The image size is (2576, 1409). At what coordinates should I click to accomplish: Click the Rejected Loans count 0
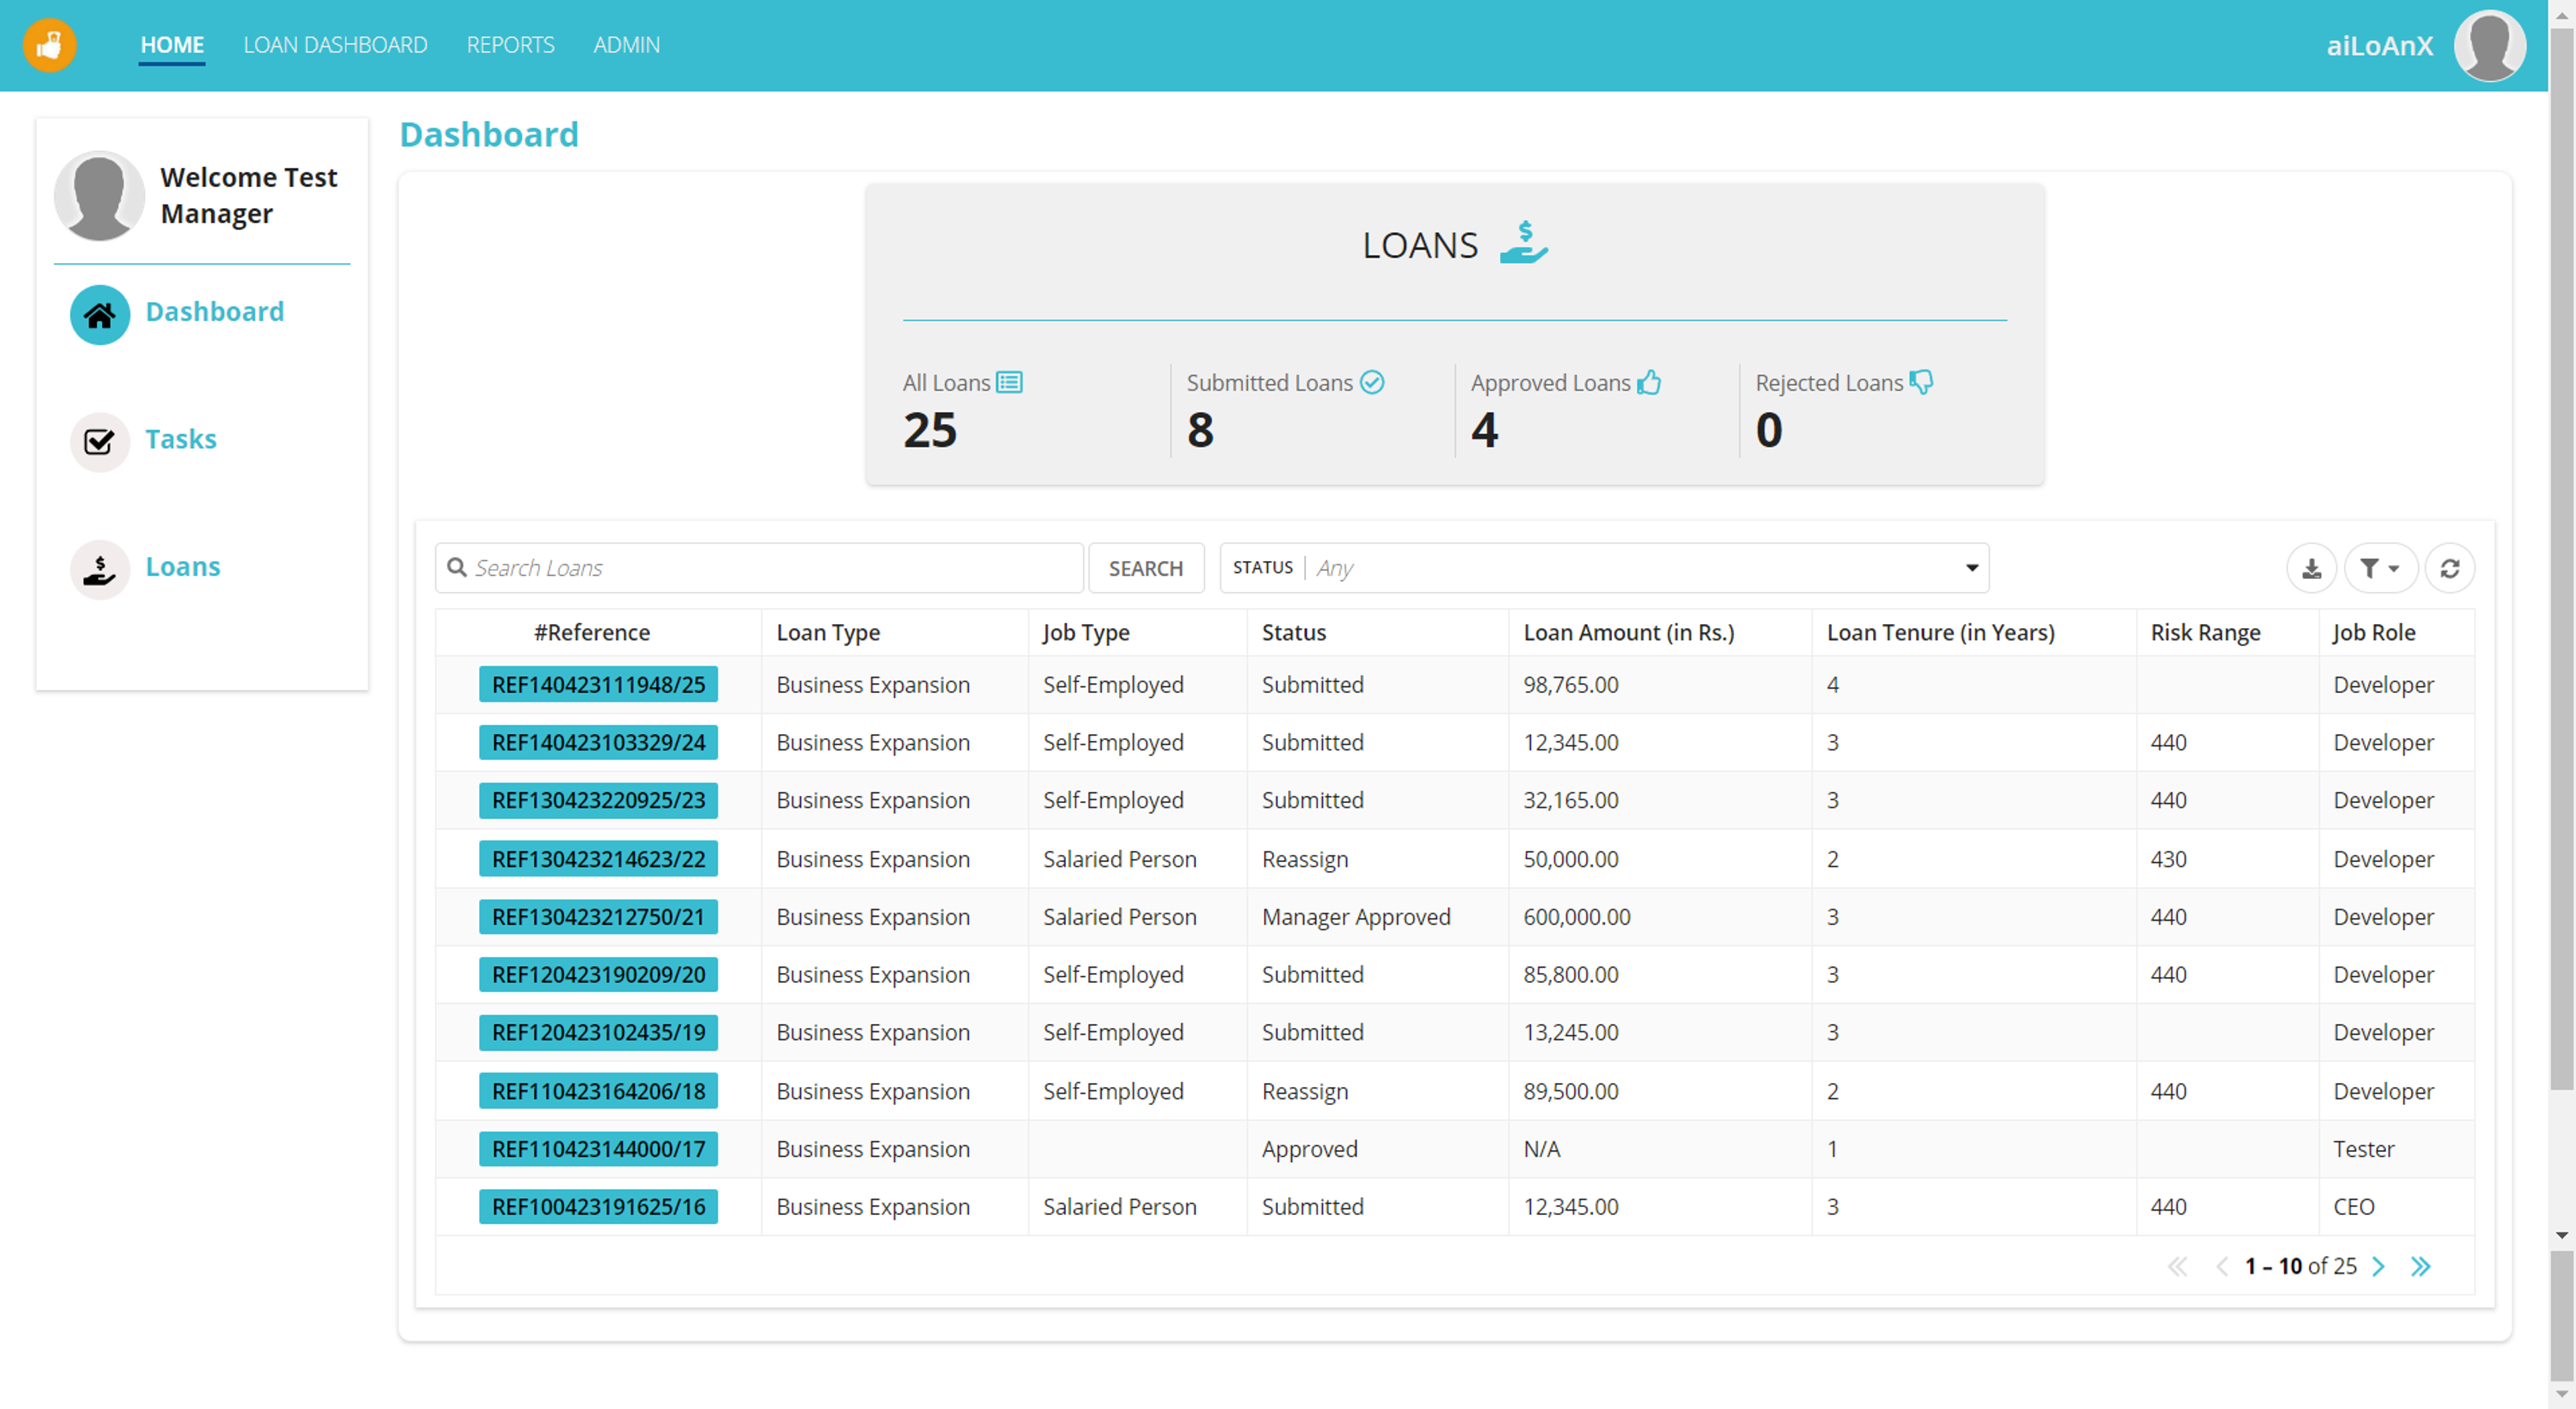(1769, 430)
